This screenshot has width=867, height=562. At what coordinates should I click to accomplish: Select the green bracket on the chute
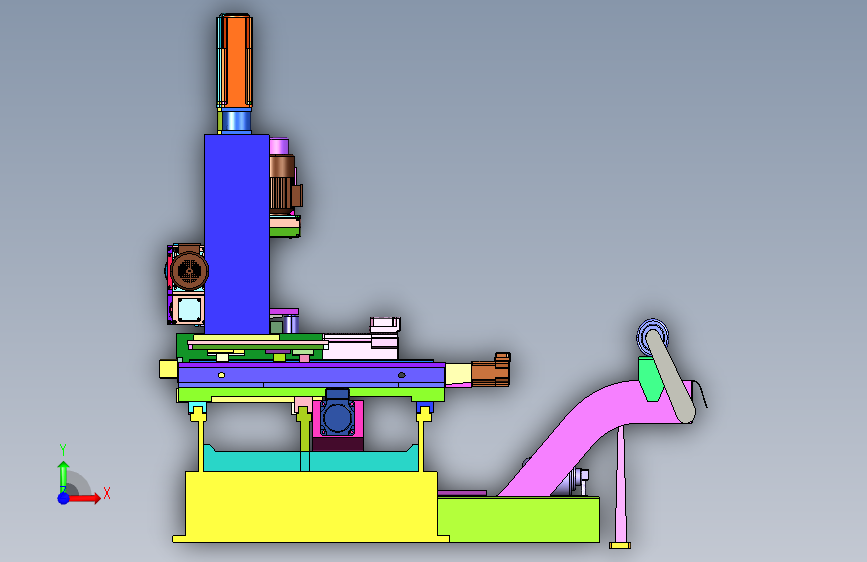pyautogui.click(x=650, y=379)
